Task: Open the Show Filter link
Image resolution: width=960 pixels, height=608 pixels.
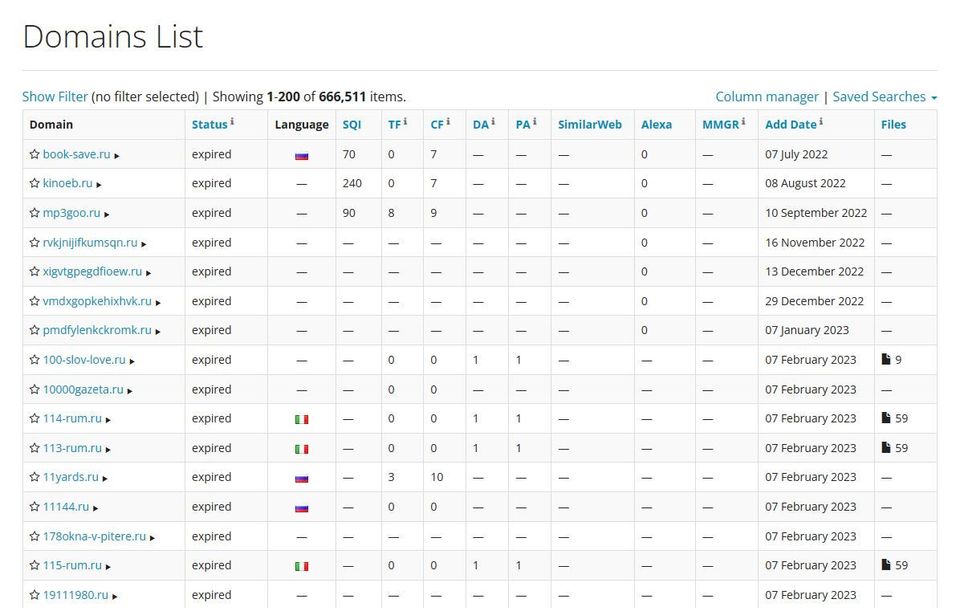Action: click(x=54, y=97)
